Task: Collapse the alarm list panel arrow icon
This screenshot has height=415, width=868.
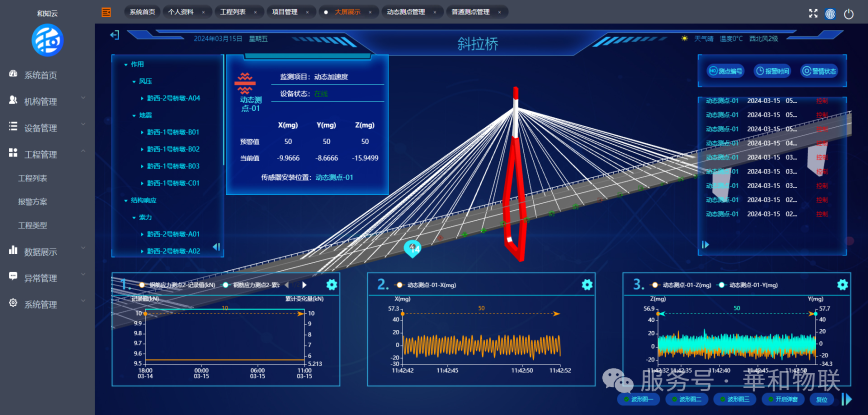Action: (x=706, y=245)
